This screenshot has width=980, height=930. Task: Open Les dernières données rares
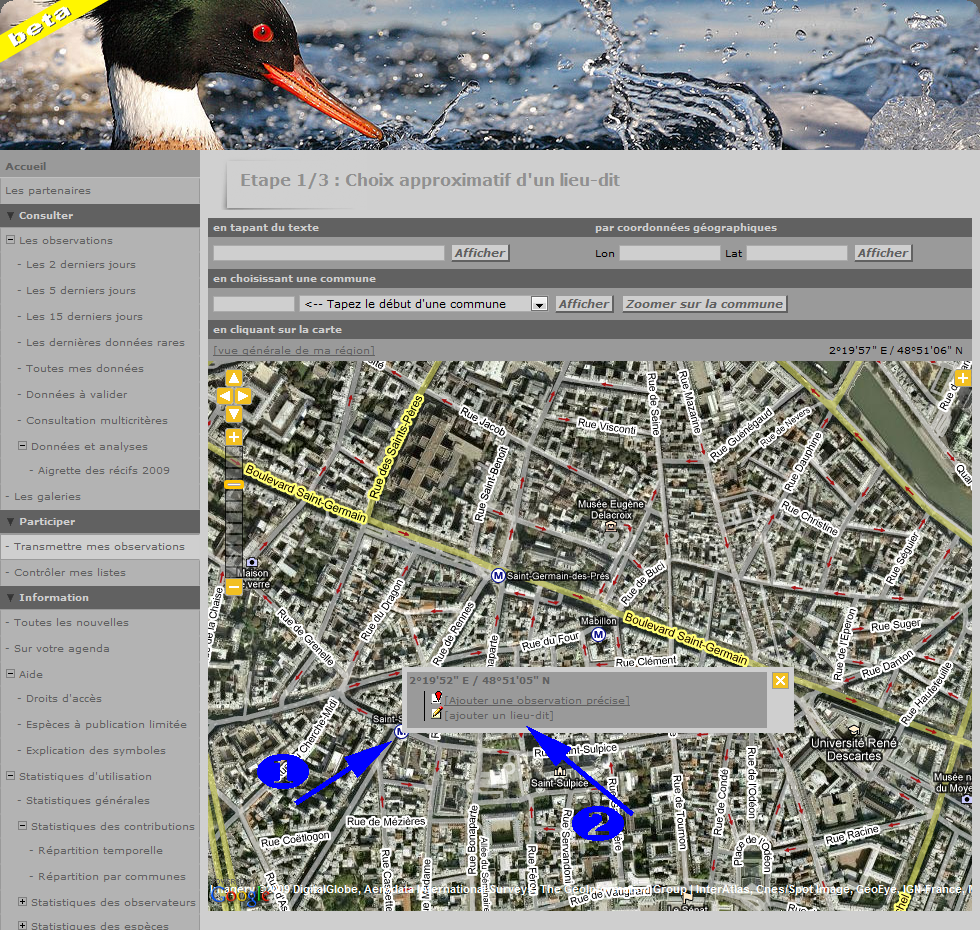click(x=105, y=342)
